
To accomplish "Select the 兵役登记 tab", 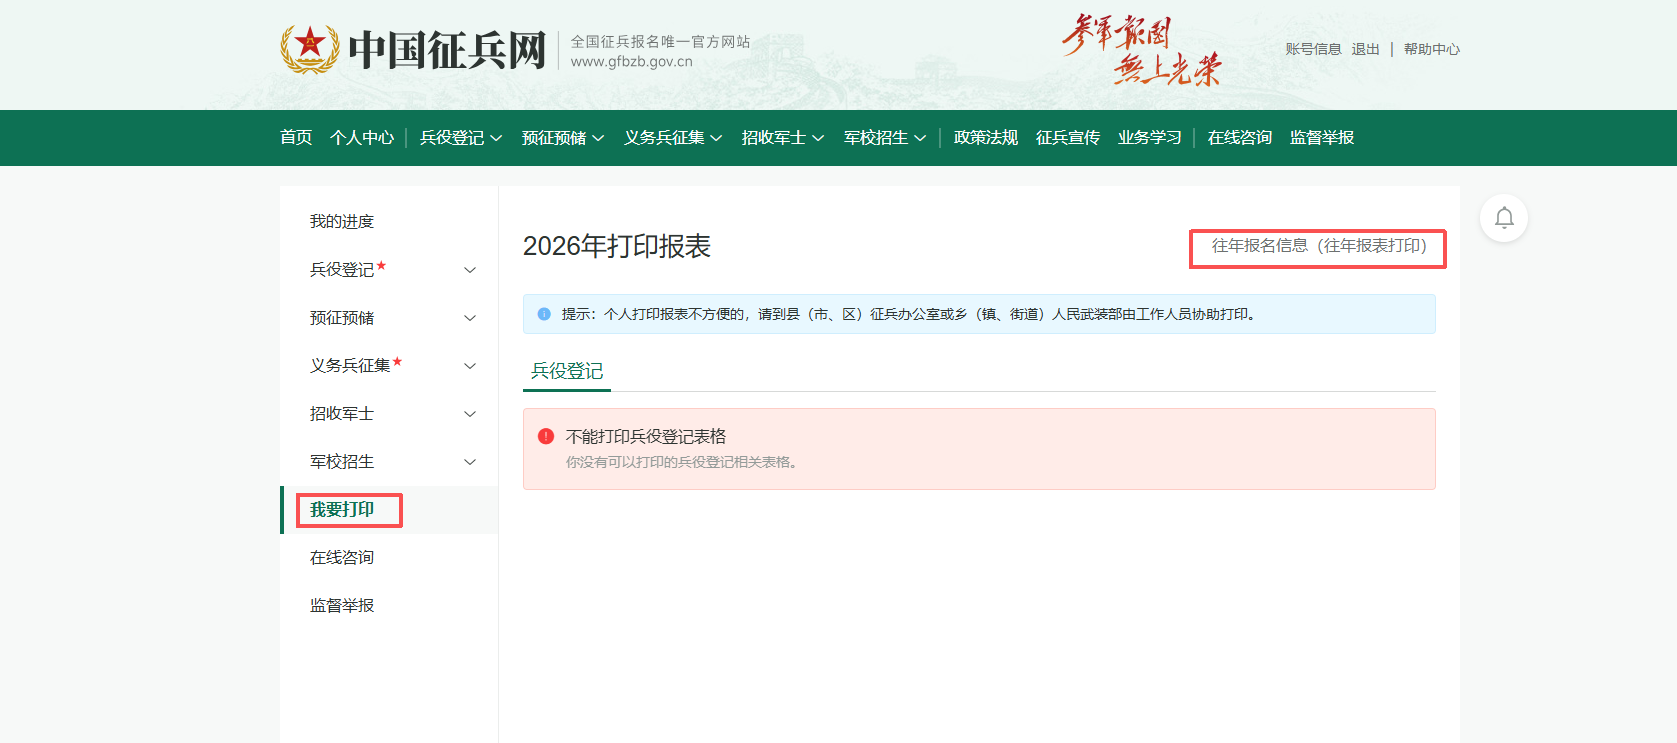I will [x=567, y=371].
